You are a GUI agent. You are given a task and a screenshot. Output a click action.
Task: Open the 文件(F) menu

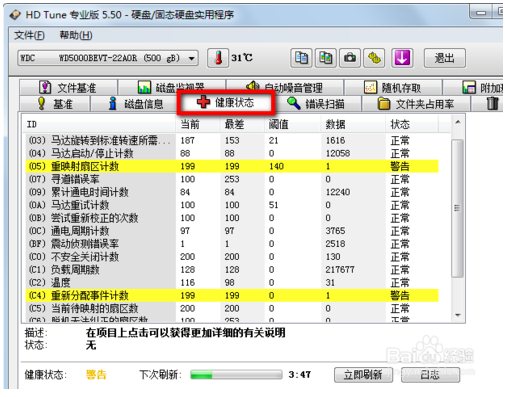[x=29, y=35]
